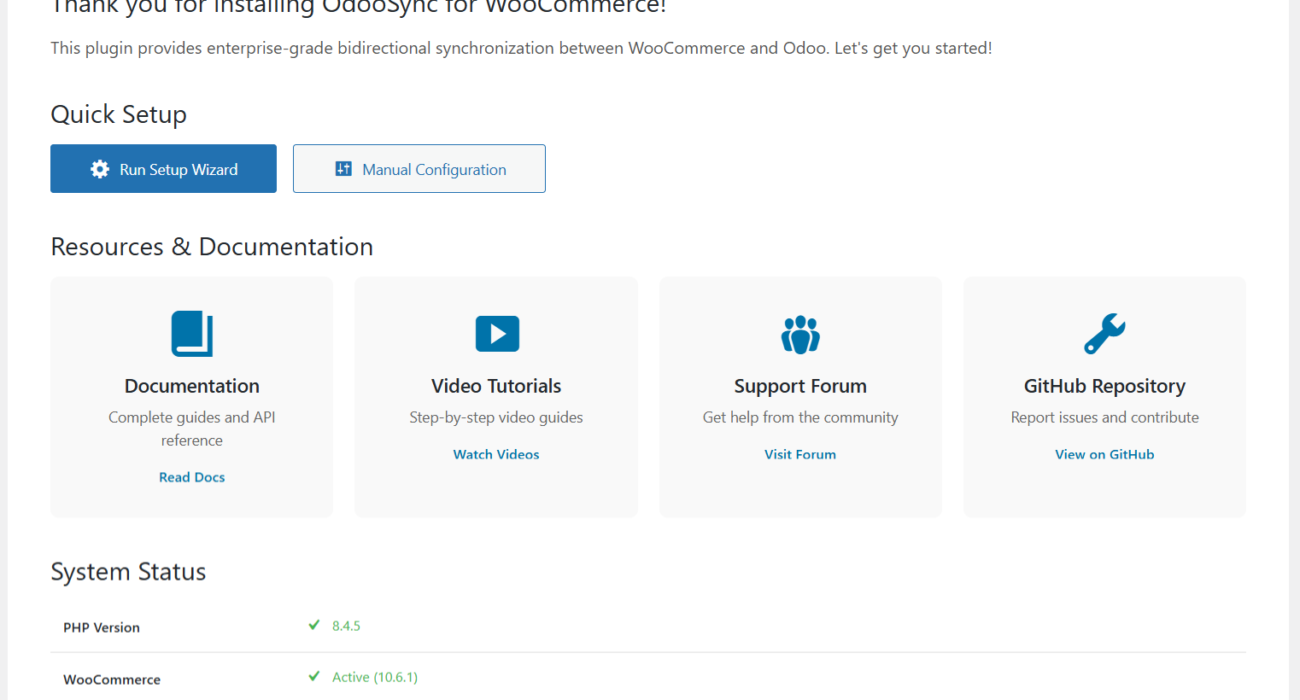Image resolution: width=1300 pixels, height=700 pixels.
Task: Click the System Status heading
Action: (128, 572)
